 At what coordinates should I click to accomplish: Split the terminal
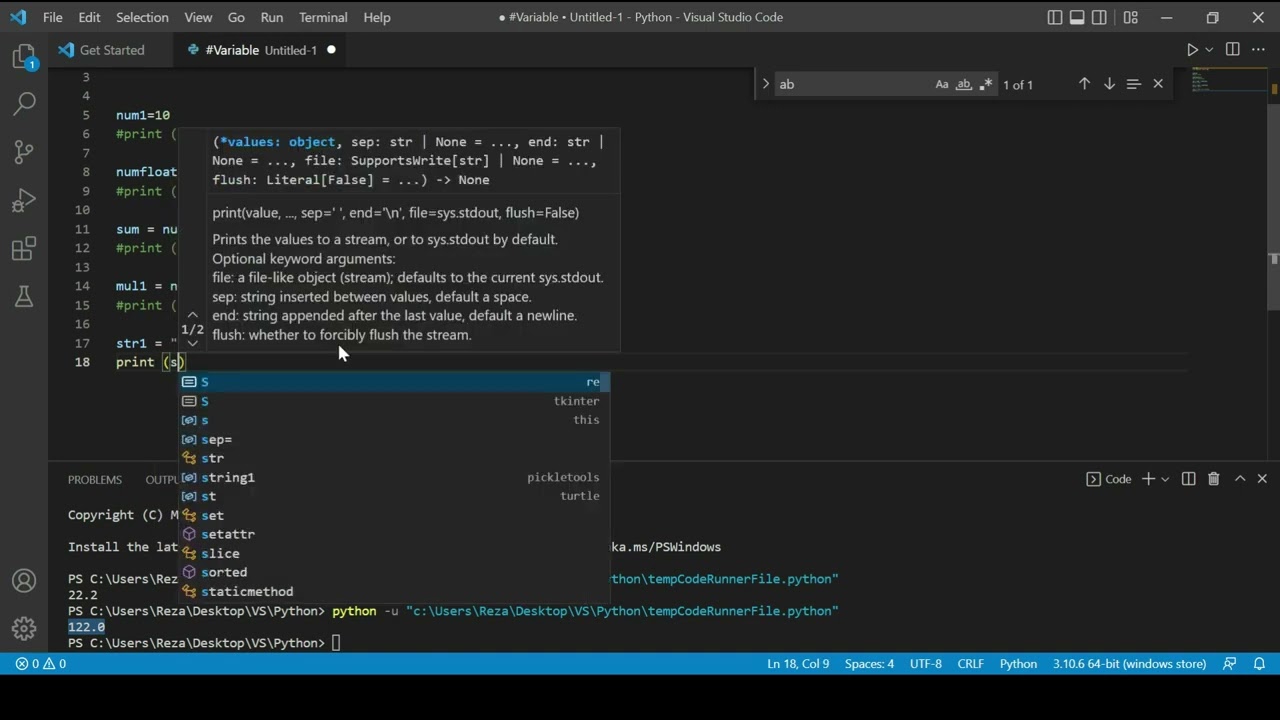pos(1189,479)
